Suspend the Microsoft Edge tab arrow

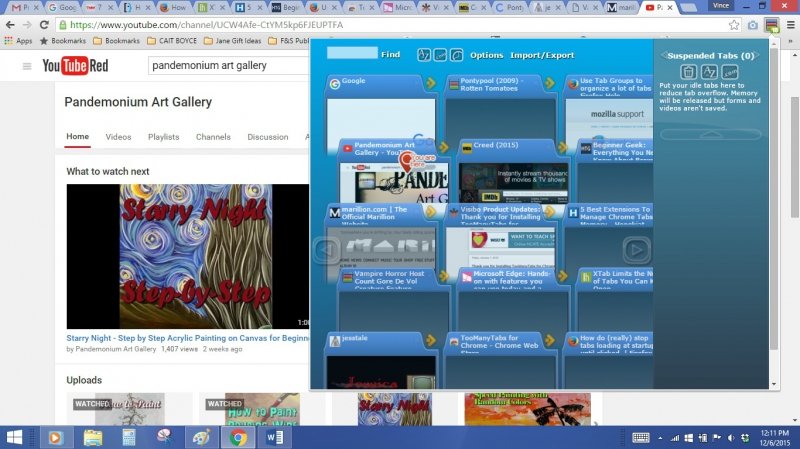click(x=562, y=276)
